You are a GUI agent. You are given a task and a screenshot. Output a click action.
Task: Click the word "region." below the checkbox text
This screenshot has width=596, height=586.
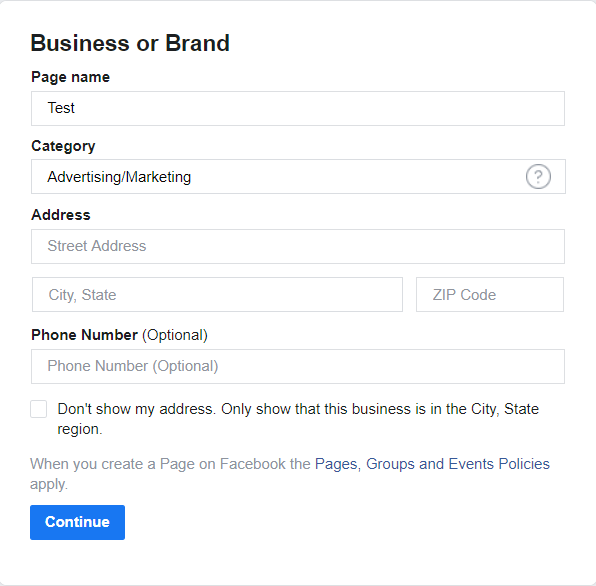(x=80, y=429)
